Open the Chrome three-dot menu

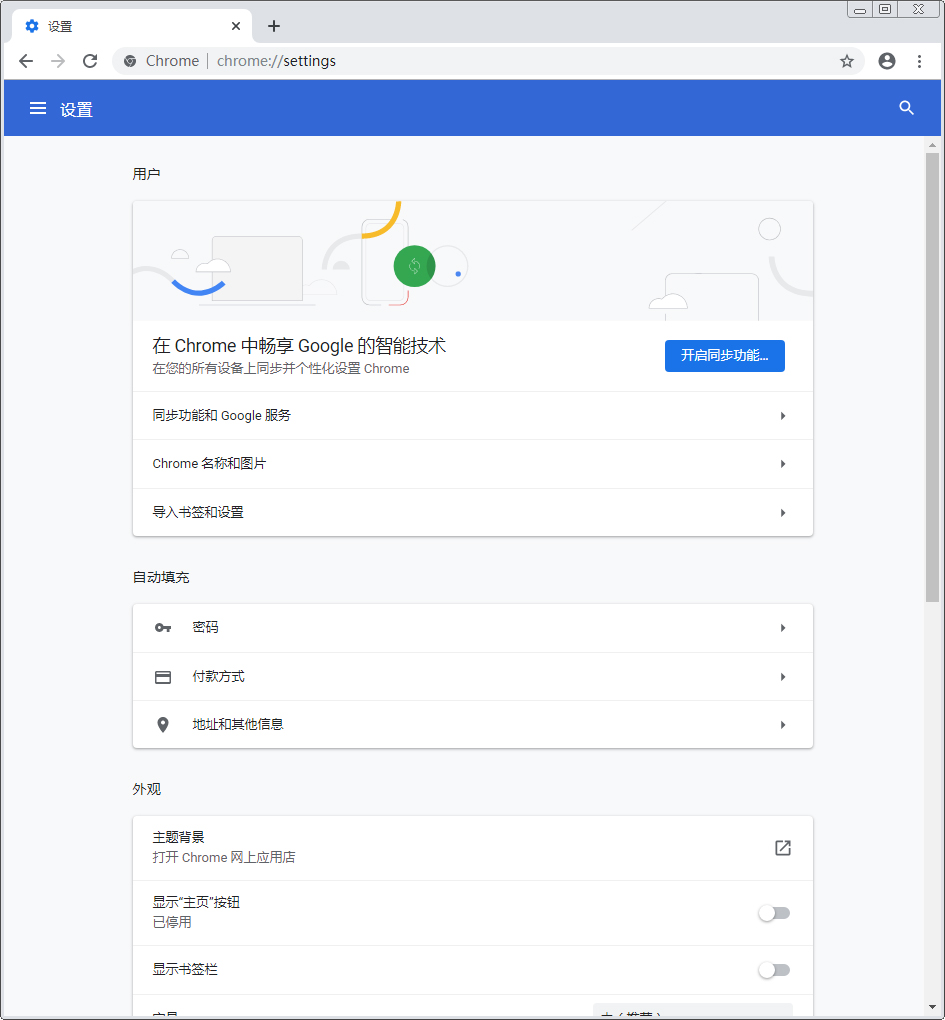coord(920,61)
